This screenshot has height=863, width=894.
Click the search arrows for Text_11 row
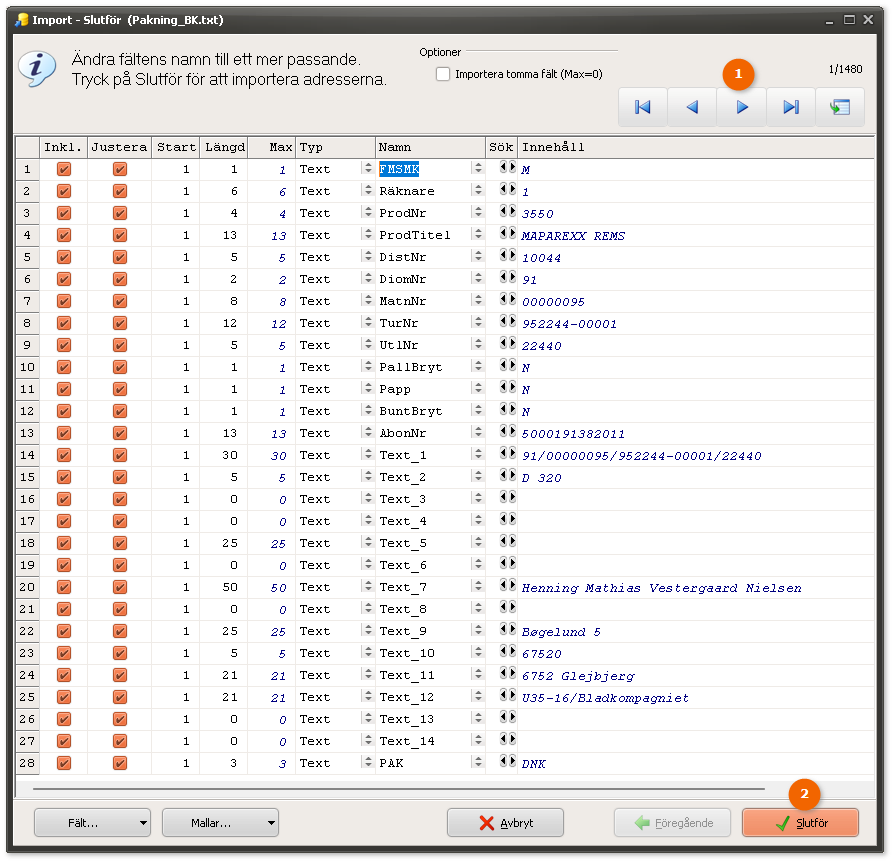(x=507, y=673)
